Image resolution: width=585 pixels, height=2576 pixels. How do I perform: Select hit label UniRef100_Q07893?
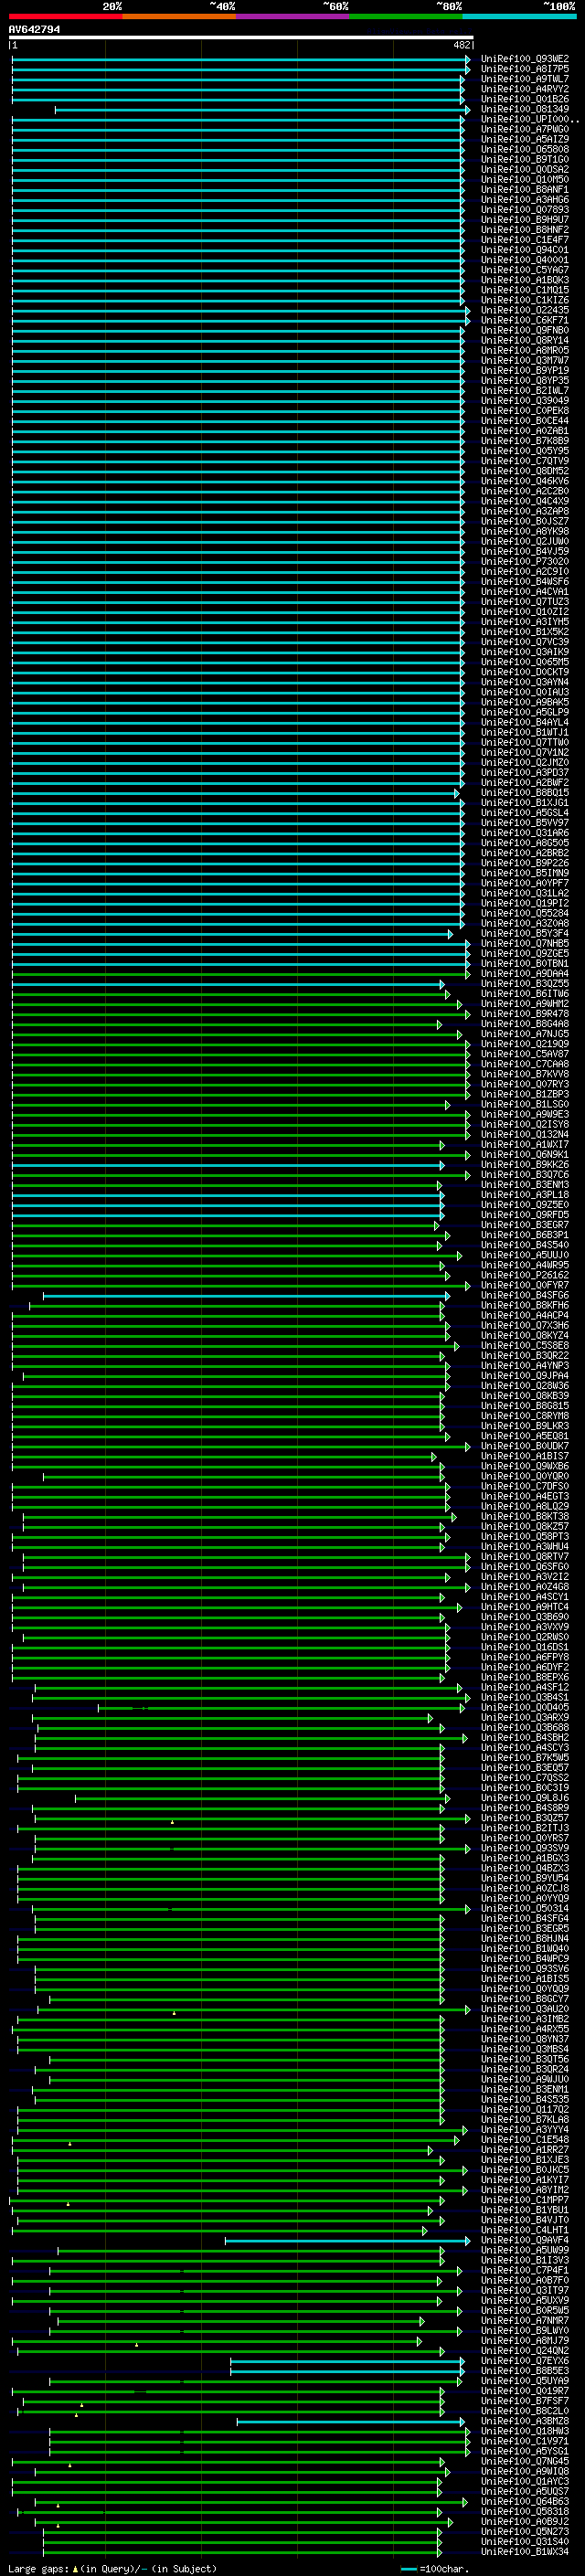coord(525,210)
